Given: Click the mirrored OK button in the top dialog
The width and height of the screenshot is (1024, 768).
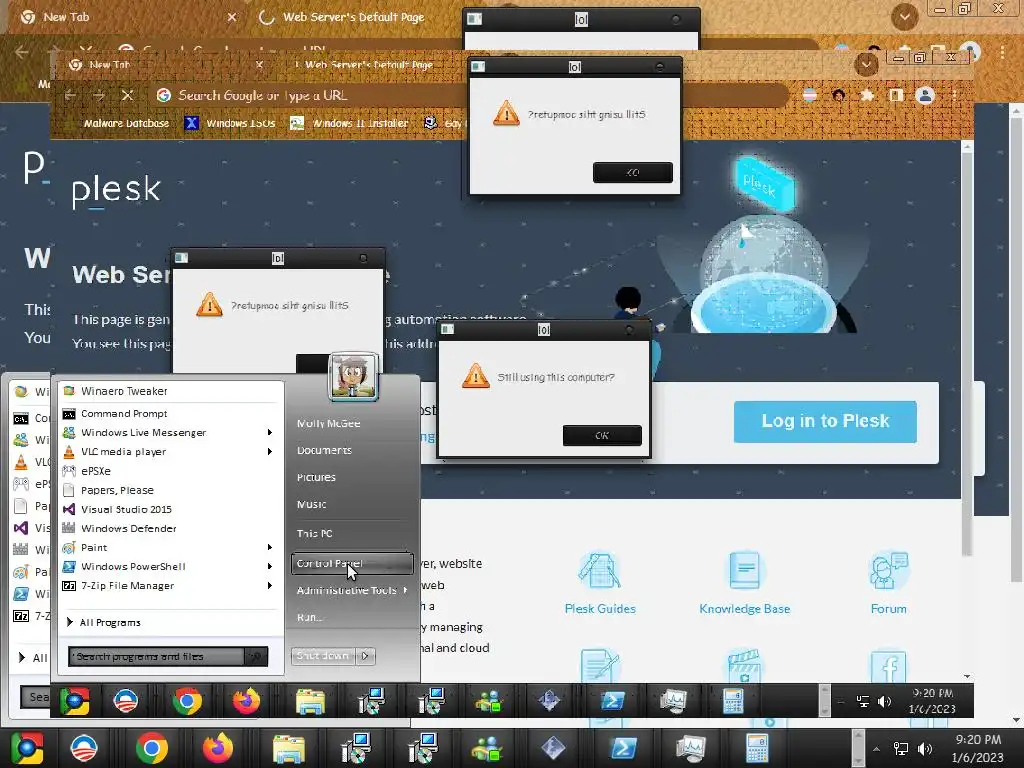Looking at the screenshot, I should tap(632, 172).
